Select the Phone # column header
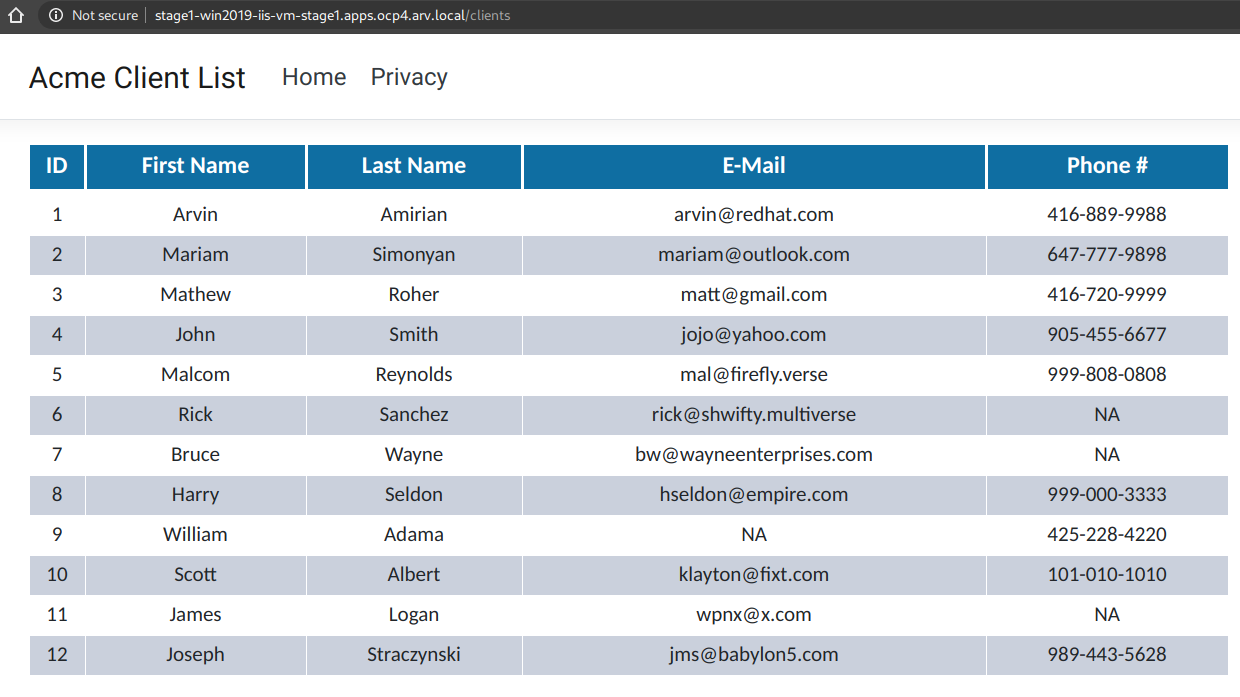Screen dimensions: 1240x697 click(1107, 166)
